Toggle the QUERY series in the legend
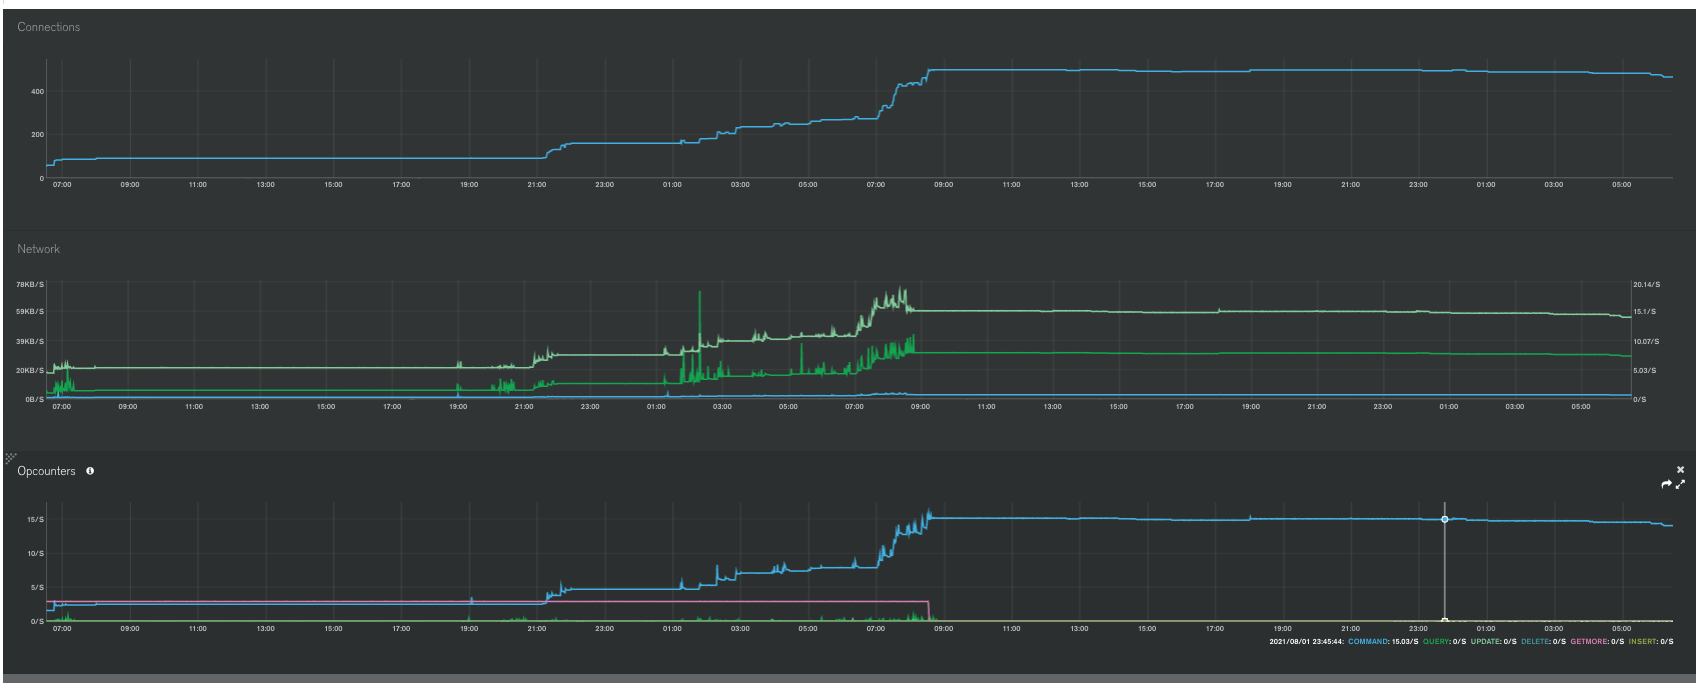 click(x=1436, y=641)
